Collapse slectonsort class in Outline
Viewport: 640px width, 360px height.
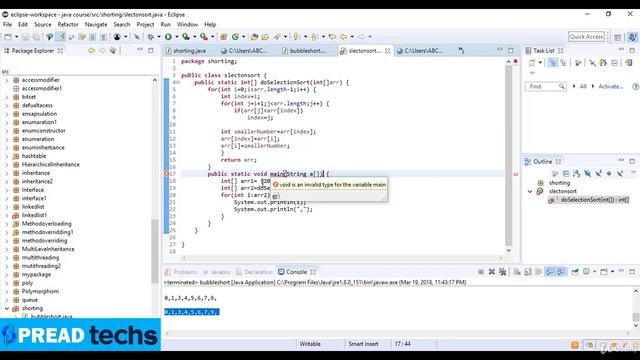(x=530, y=191)
